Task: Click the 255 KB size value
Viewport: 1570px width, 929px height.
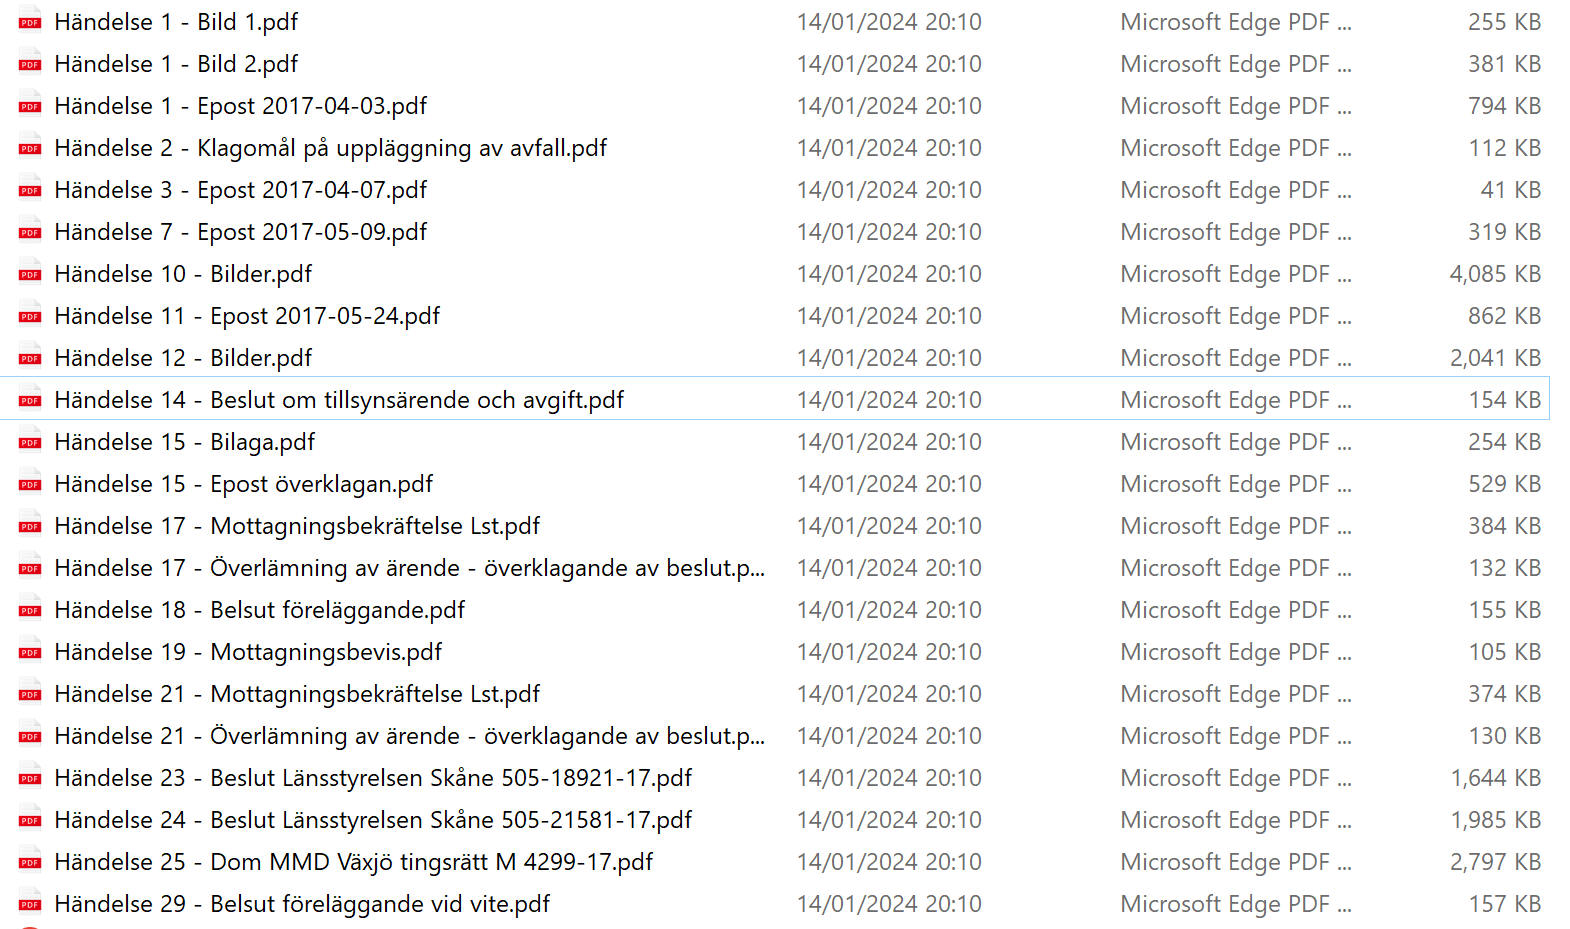Action: click(x=1505, y=22)
